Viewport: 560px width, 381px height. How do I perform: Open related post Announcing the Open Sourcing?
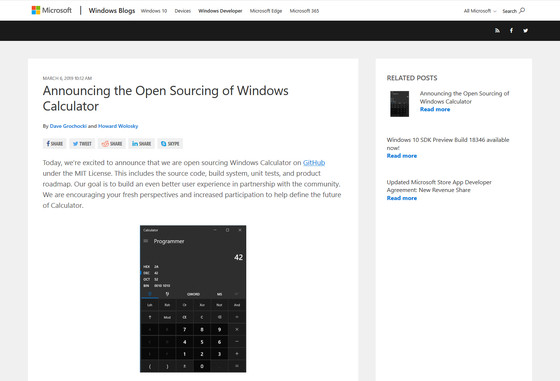(x=464, y=97)
